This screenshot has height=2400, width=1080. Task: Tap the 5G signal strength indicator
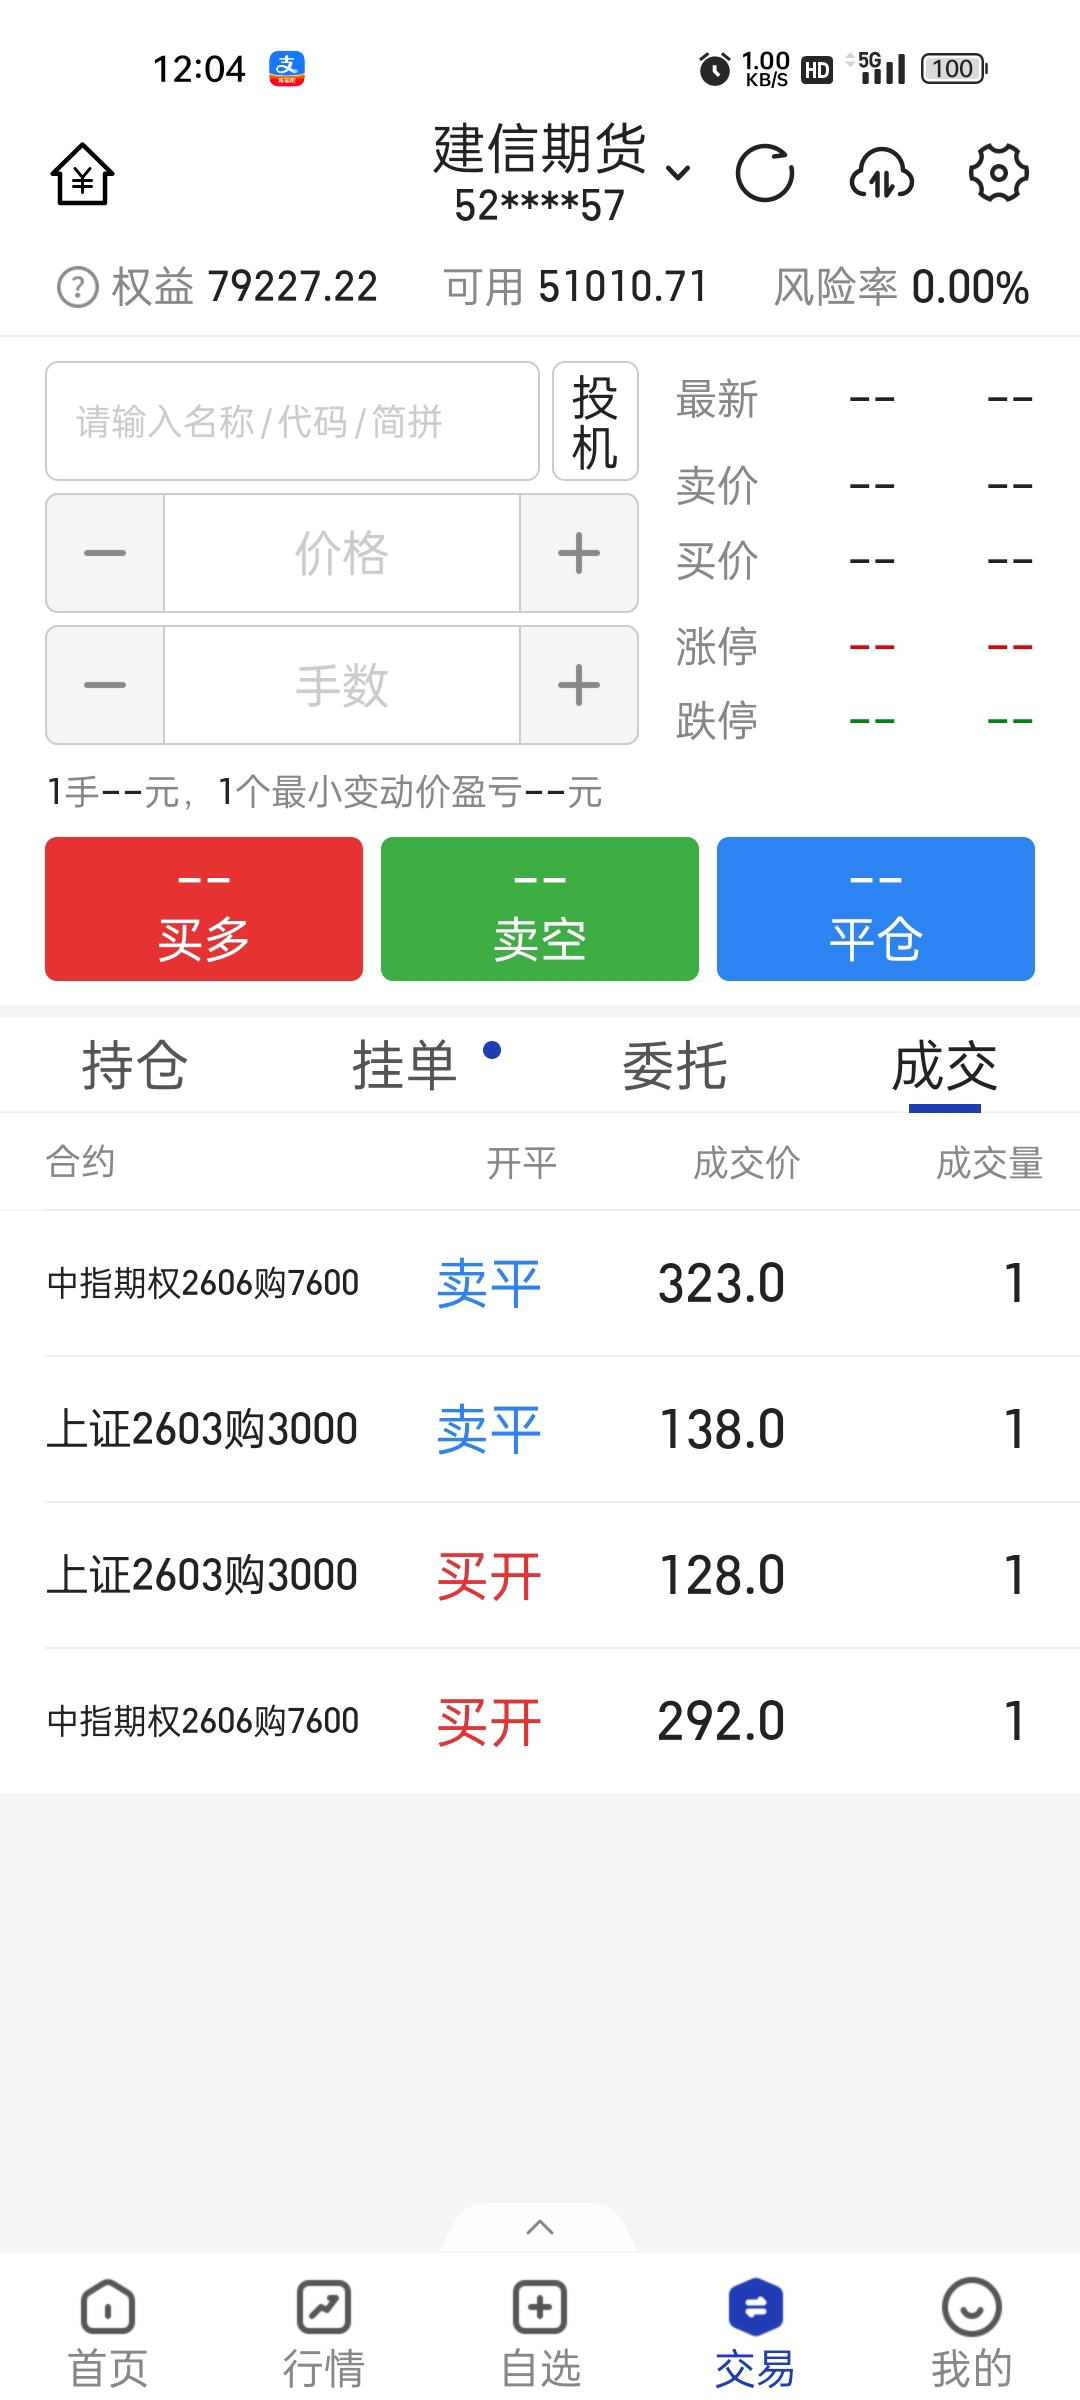tap(877, 68)
